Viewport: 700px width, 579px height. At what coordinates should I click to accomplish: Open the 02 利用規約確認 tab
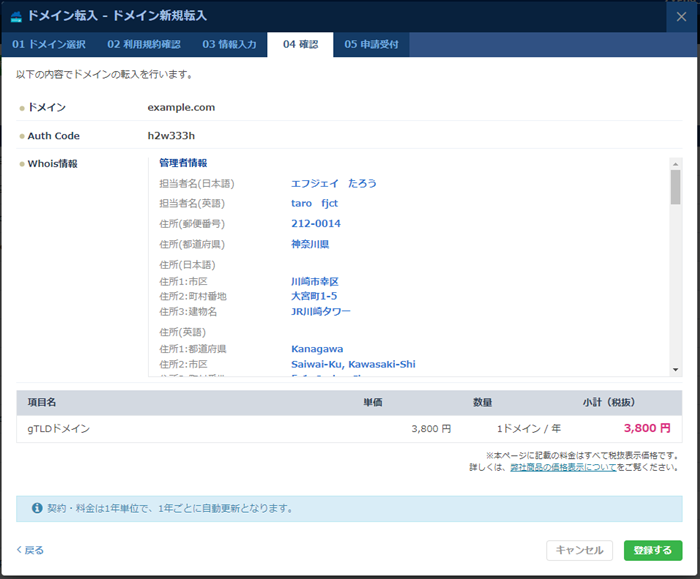pyautogui.click(x=144, y=44)
